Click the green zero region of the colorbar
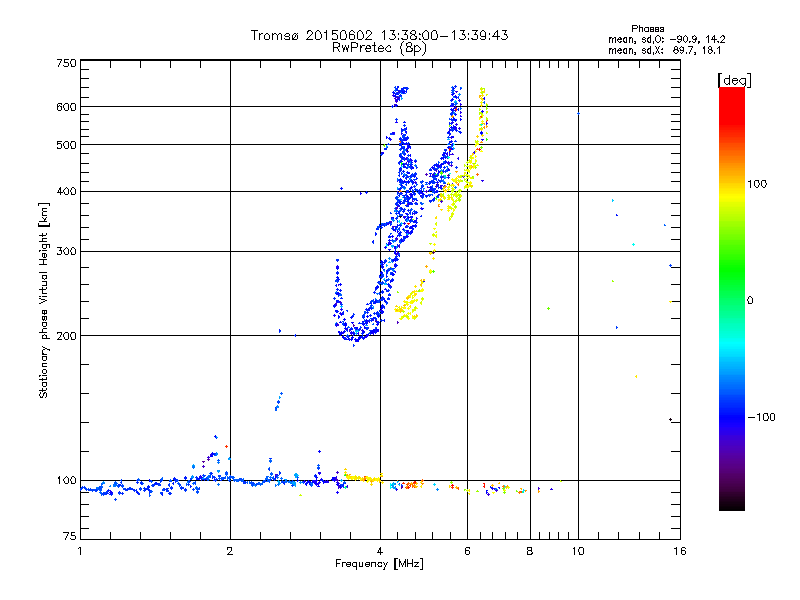The height and width of the screenshot is (600, 800). pos(732,300)
